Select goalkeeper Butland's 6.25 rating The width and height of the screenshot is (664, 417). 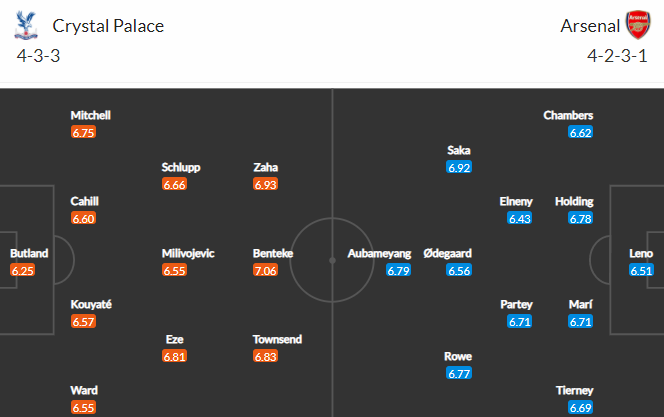click(22, 270)
